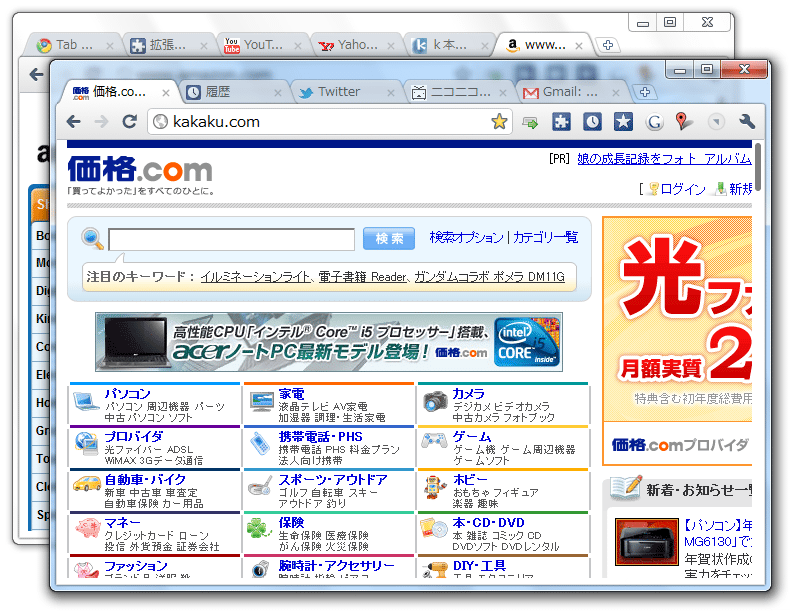
Task: Click green arrow extension icon in toolbar
Action: point(530,122)
